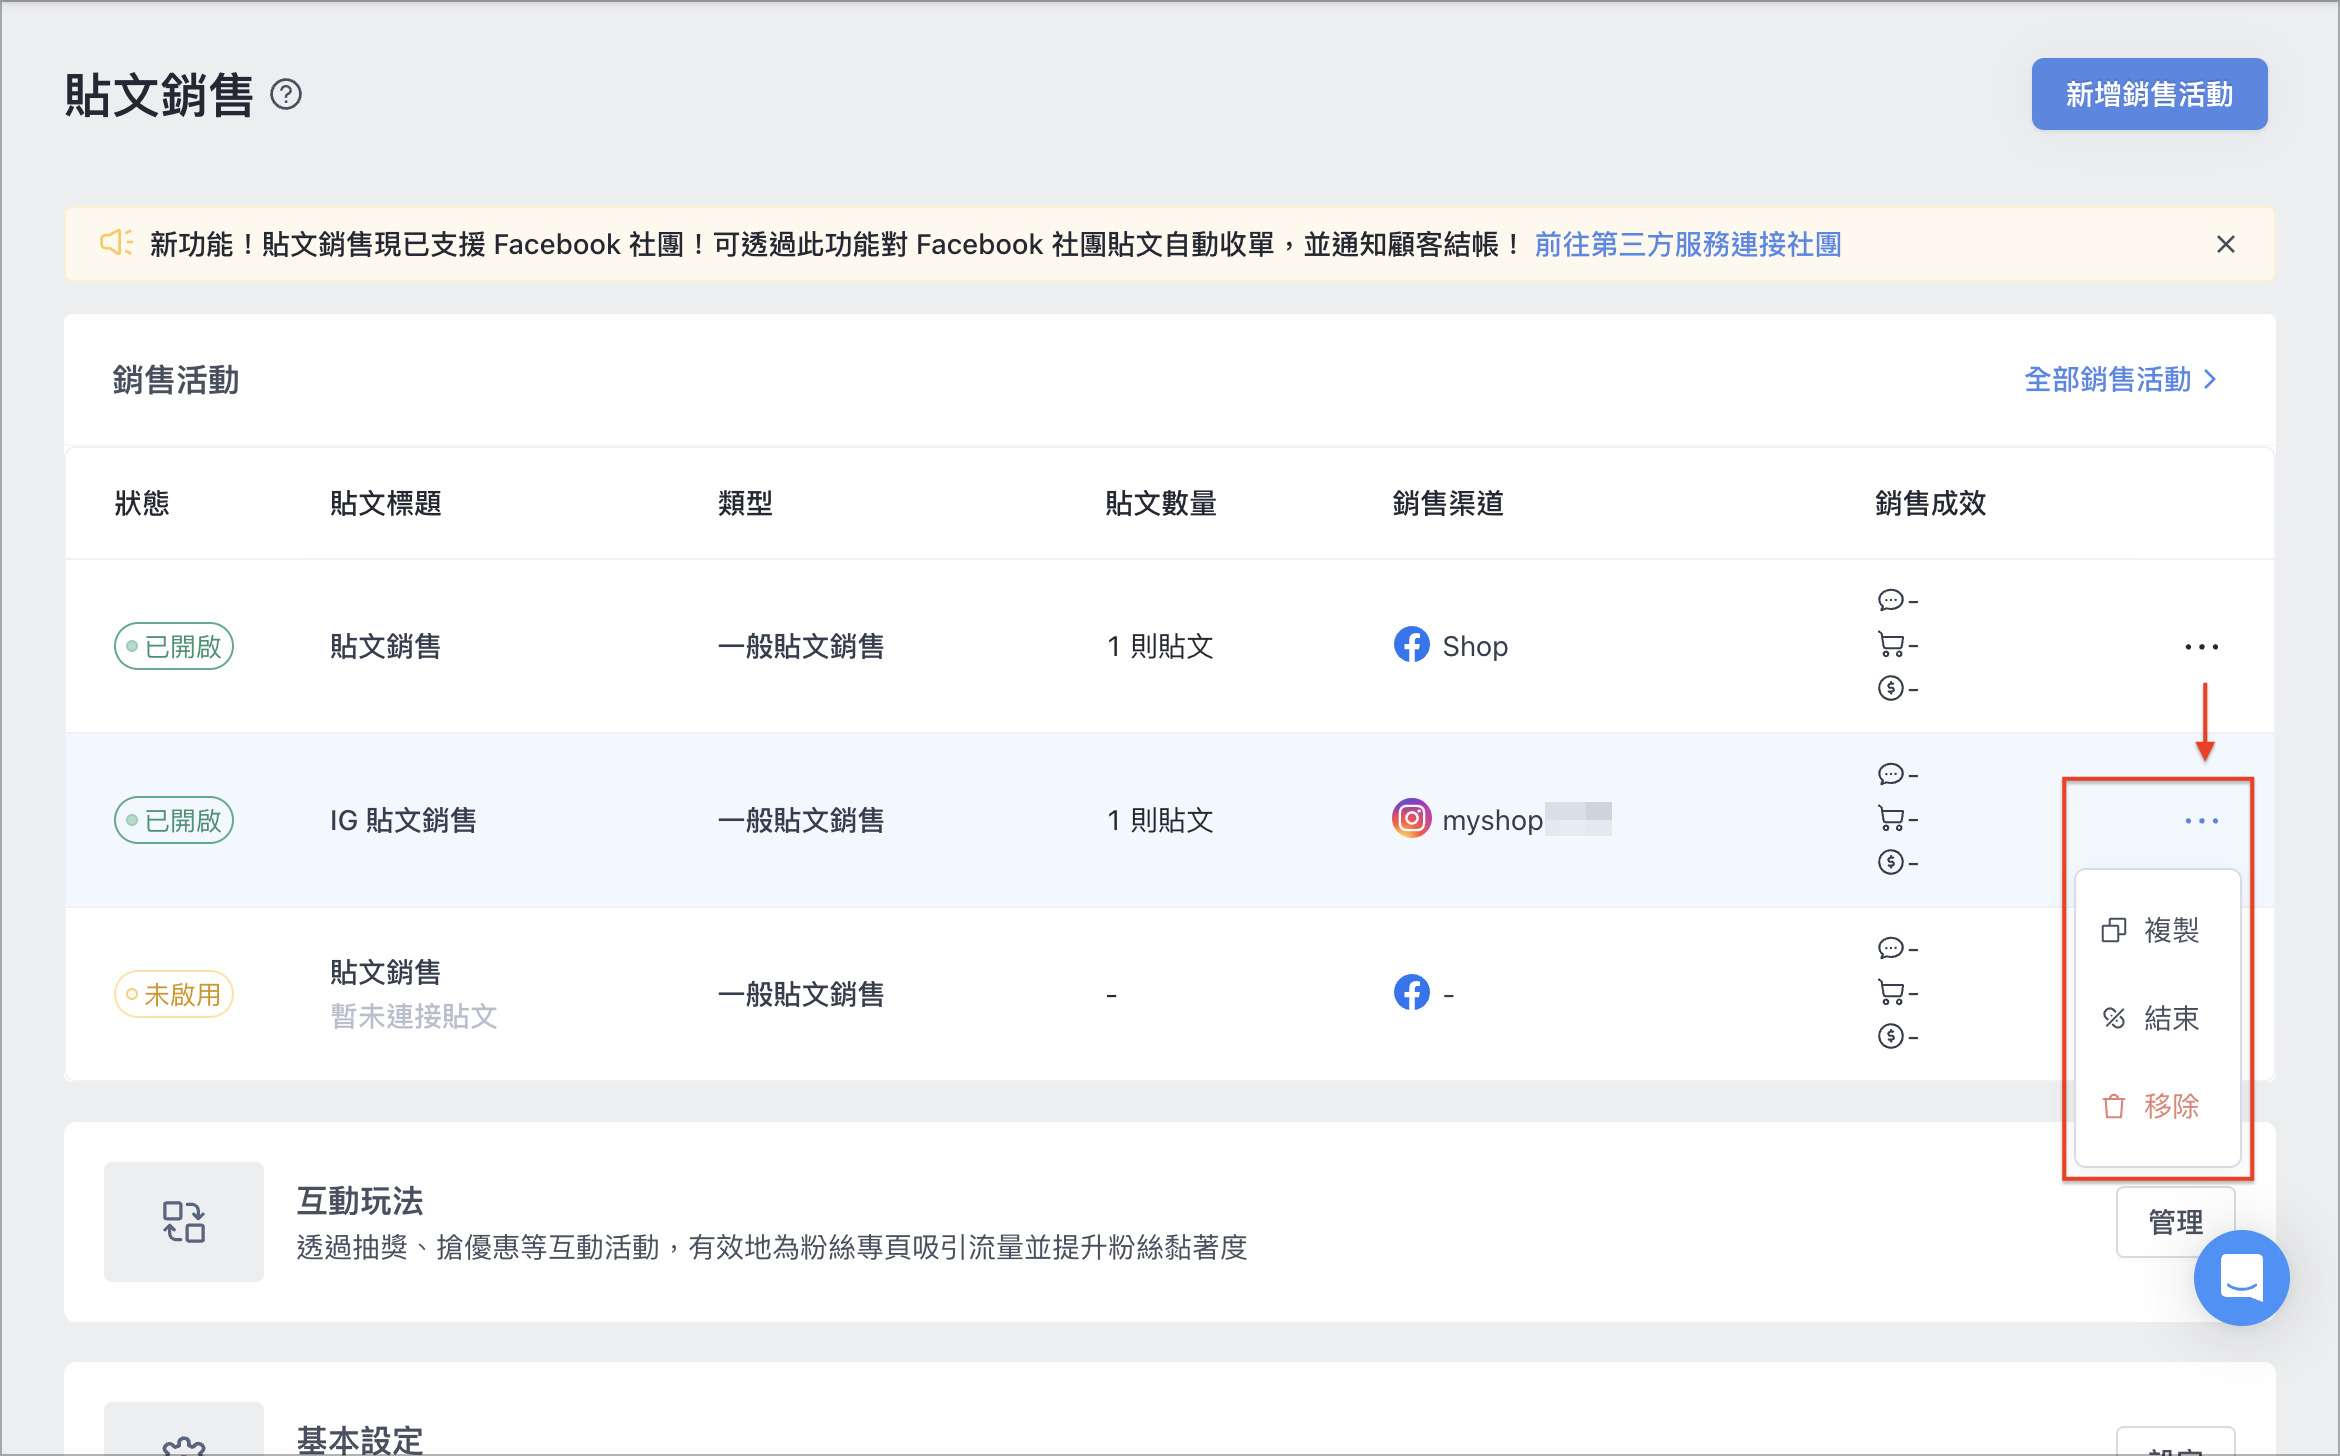Click dollar icon in 未啟用 row
2340x1456 pixels.
pos(1890,1037)
